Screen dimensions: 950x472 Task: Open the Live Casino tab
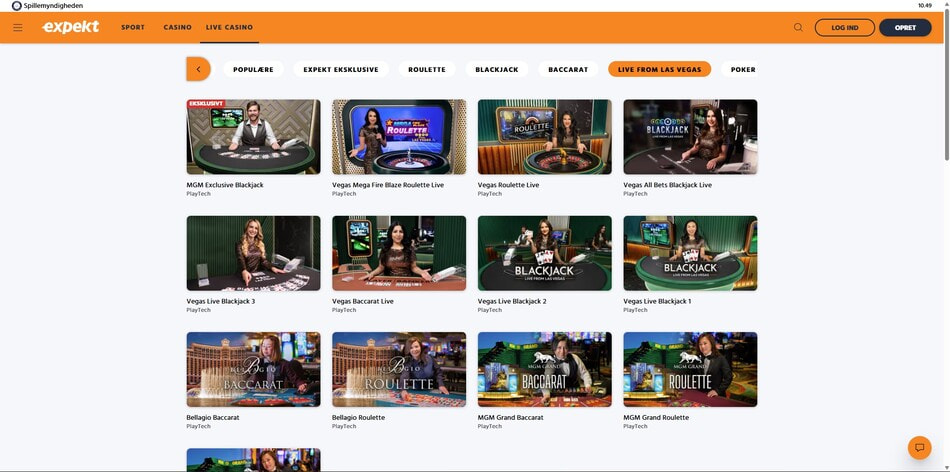point(229,27)
